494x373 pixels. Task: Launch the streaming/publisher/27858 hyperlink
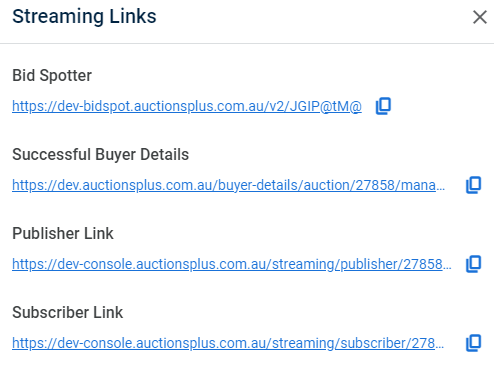coord(232,264)
